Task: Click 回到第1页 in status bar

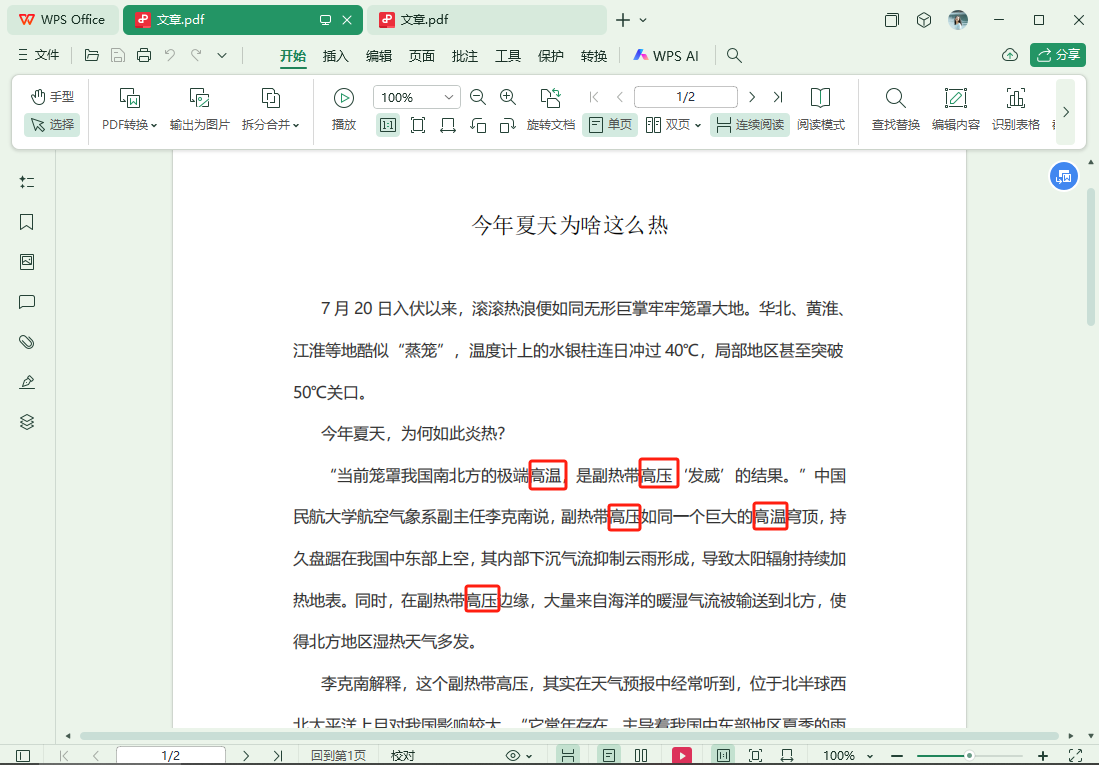Action: pos(338,756)
